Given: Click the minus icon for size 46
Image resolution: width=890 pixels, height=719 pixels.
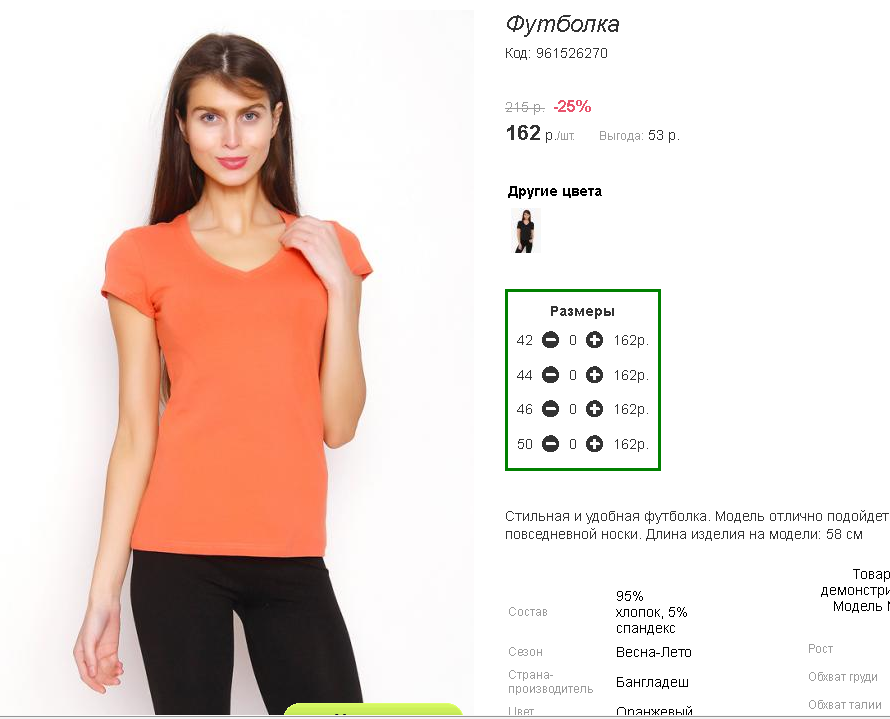Looking at the screenshot, I should pyautogui.click(x=550, y=409).
